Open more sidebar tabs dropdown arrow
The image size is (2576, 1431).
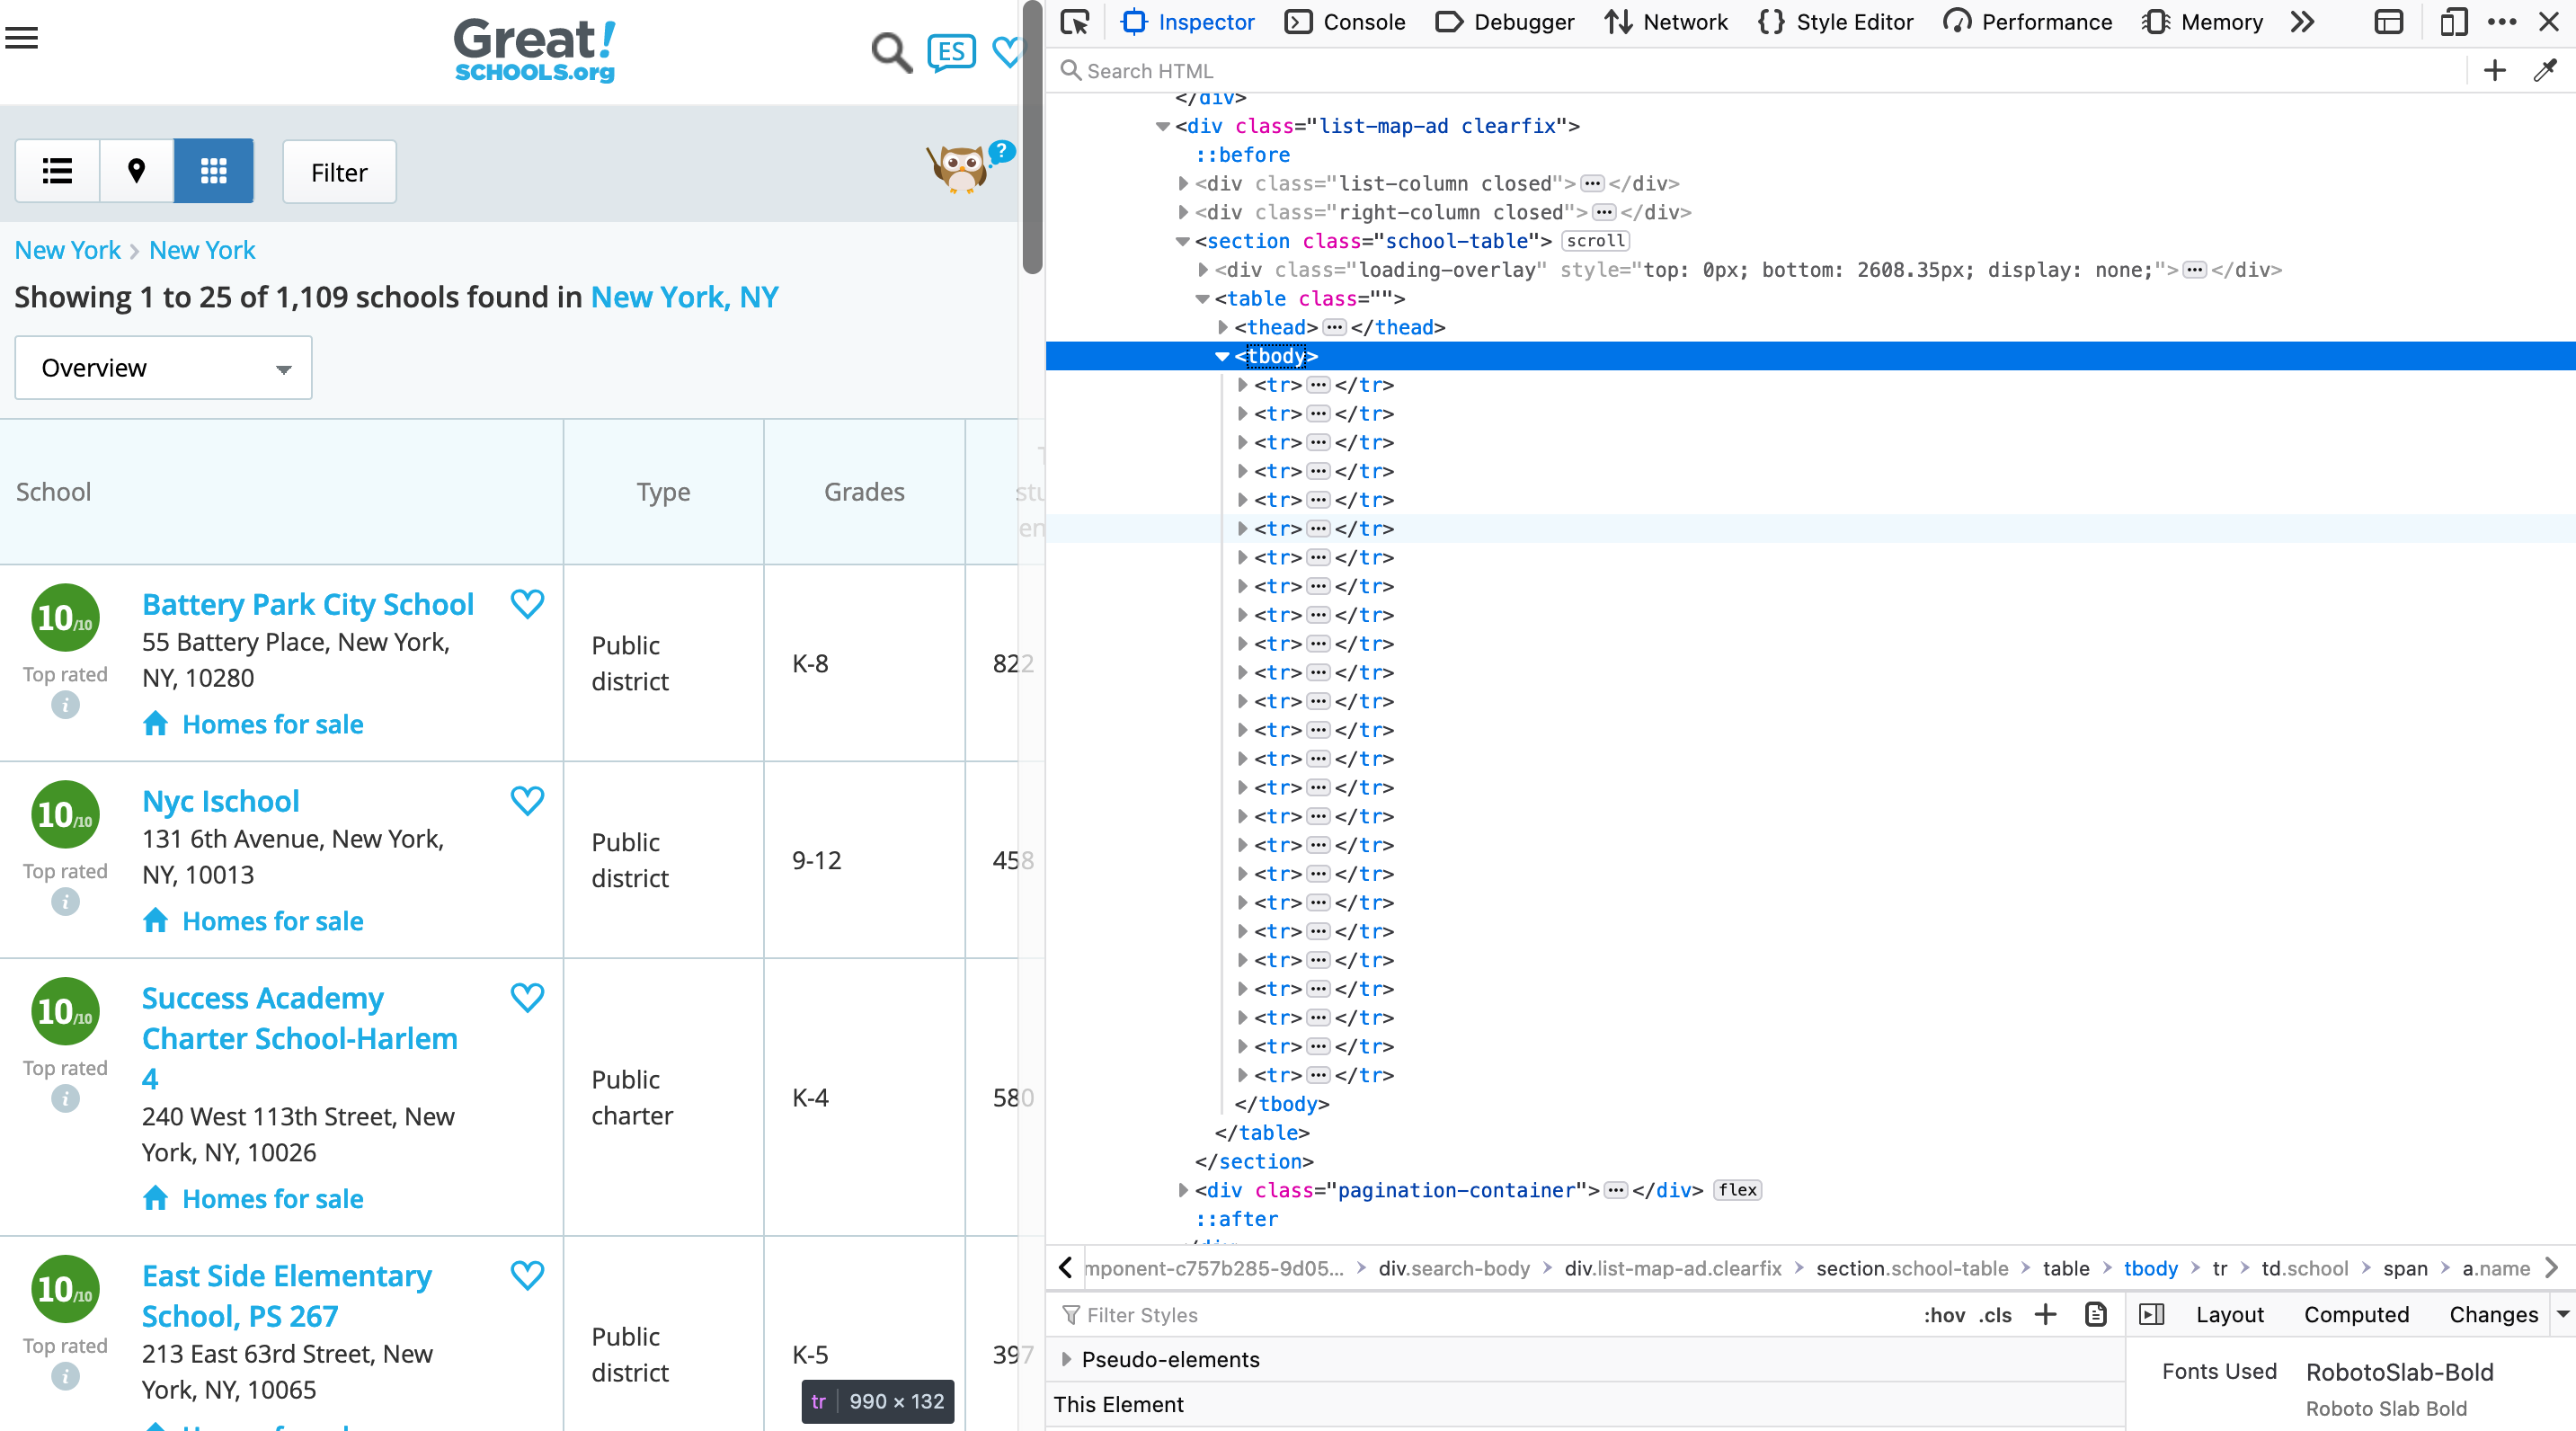pos(2563,1315)
